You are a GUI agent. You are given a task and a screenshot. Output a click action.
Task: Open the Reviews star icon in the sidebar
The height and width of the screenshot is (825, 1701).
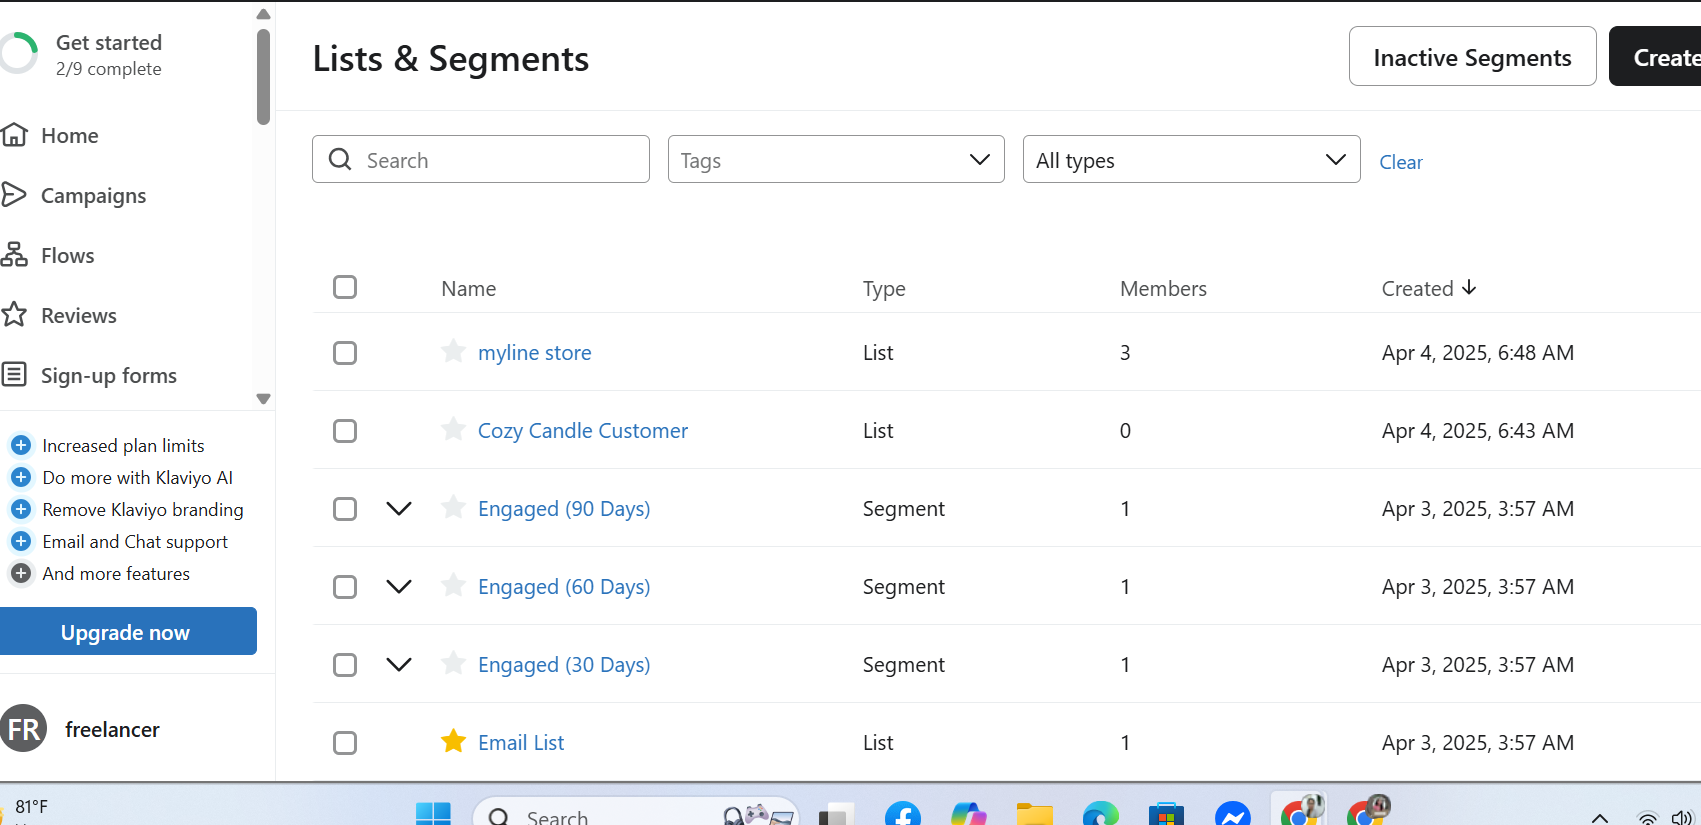pos(14,315)
